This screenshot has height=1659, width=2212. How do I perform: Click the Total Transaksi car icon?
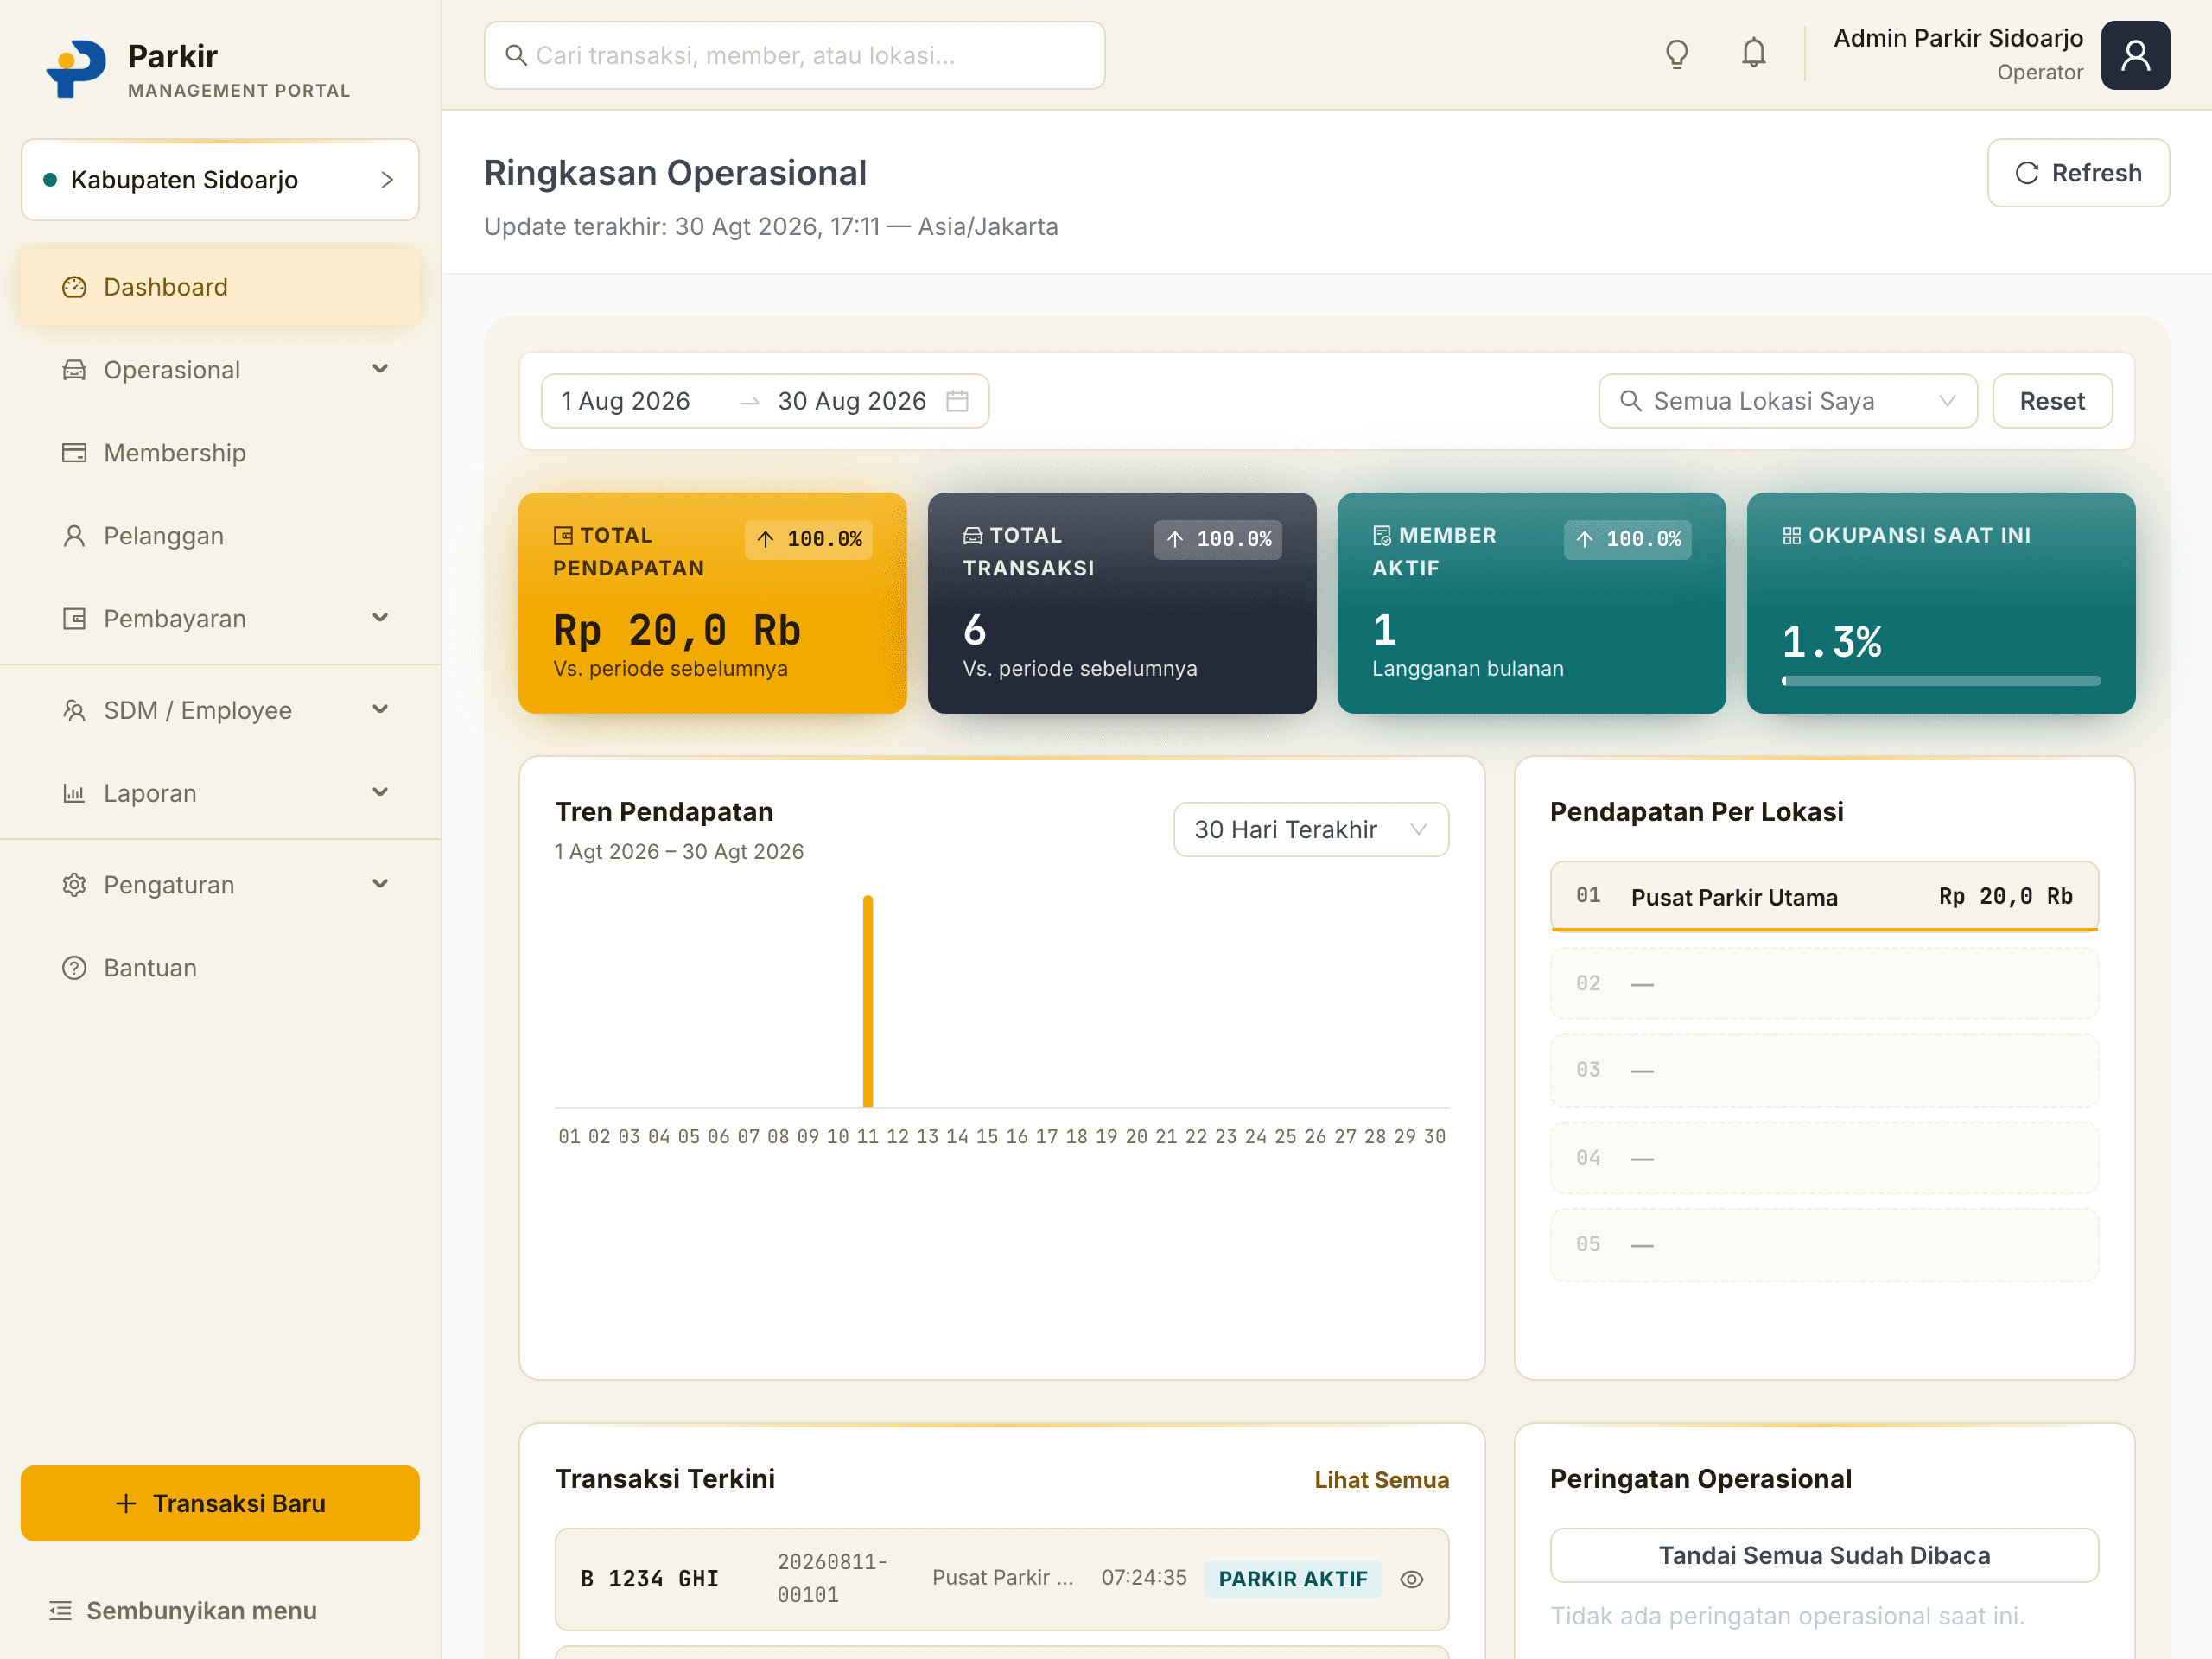tap(972, 535)
